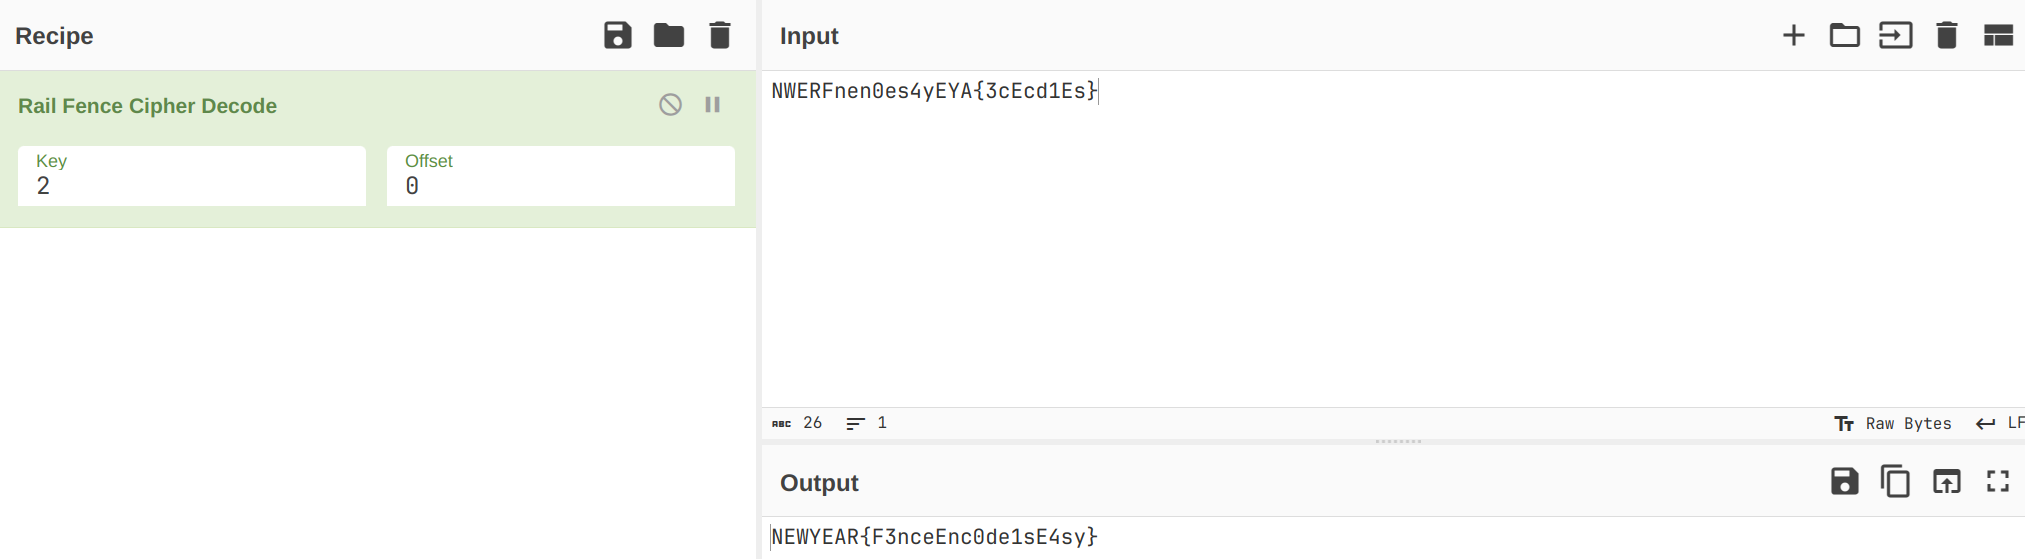Copy raw output to clipboard
The height and width of the screenshot is (559, 2025).
coord(1895,482)
